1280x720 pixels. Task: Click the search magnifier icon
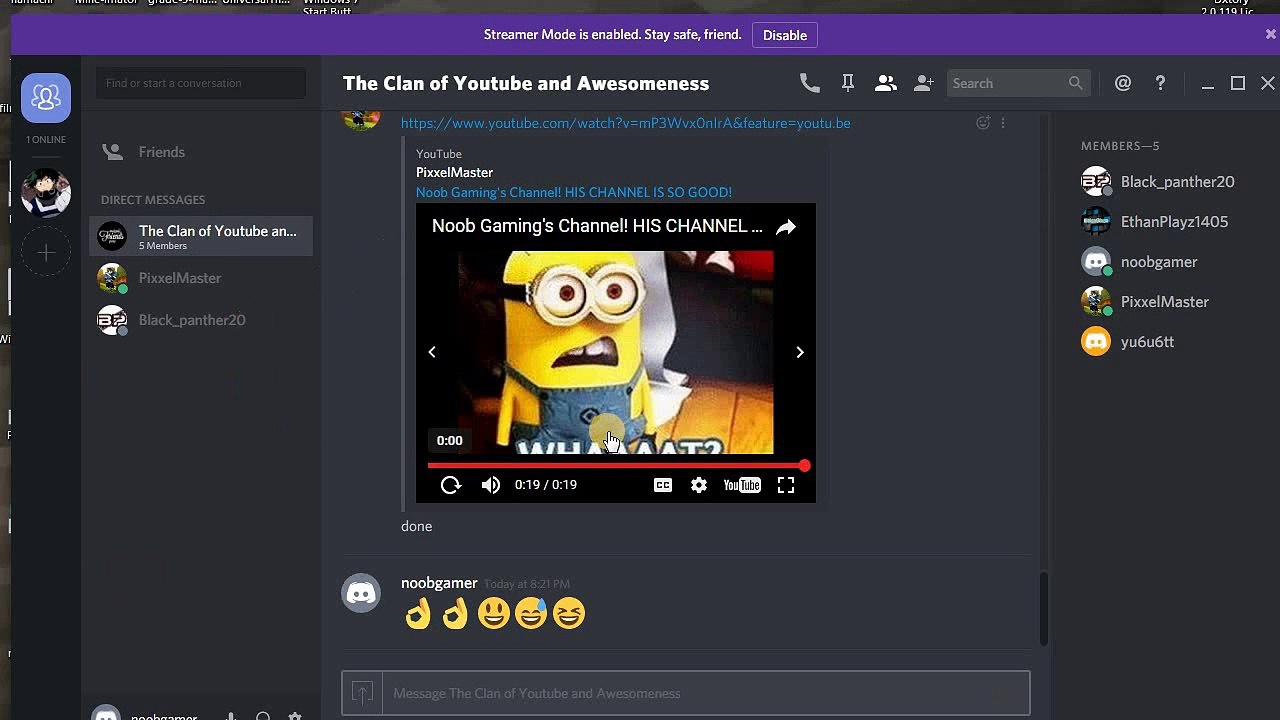point(1075,83)
